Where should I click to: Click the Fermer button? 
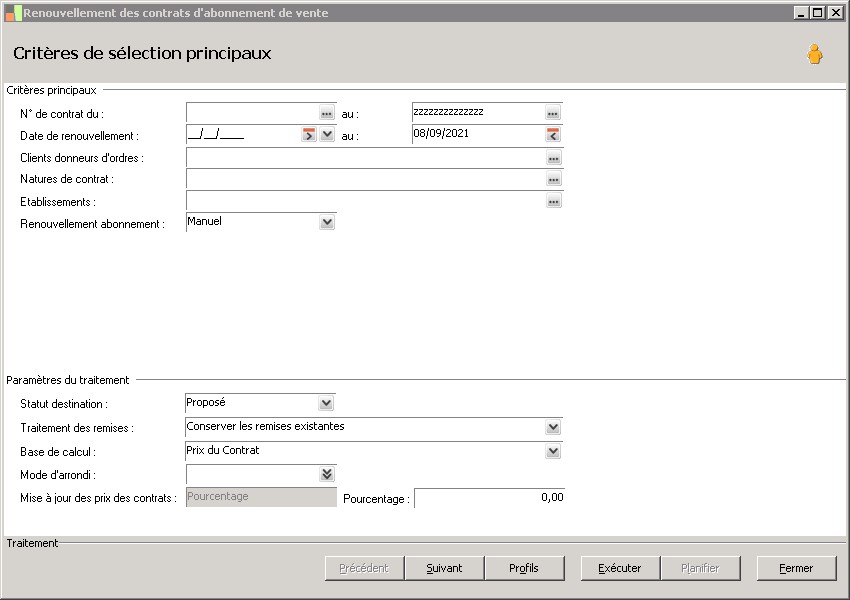click(x=796, y=568)
